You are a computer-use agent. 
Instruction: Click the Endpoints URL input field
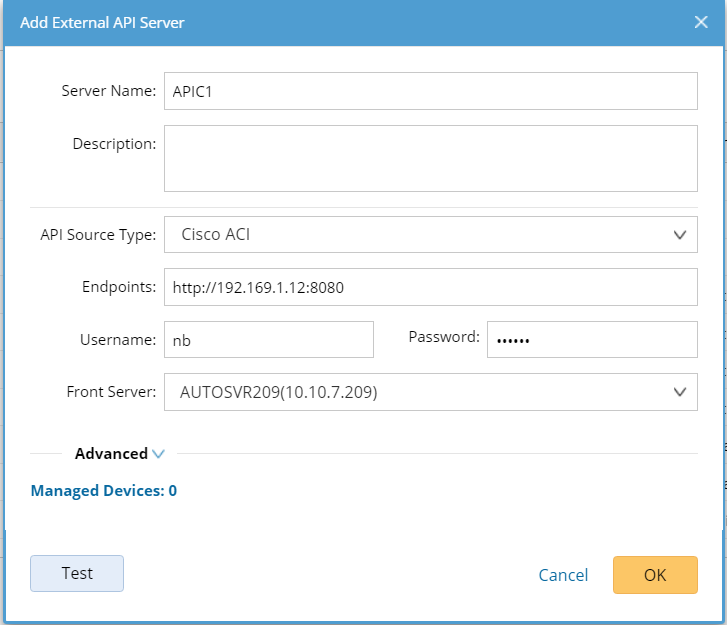click(430, 287)
